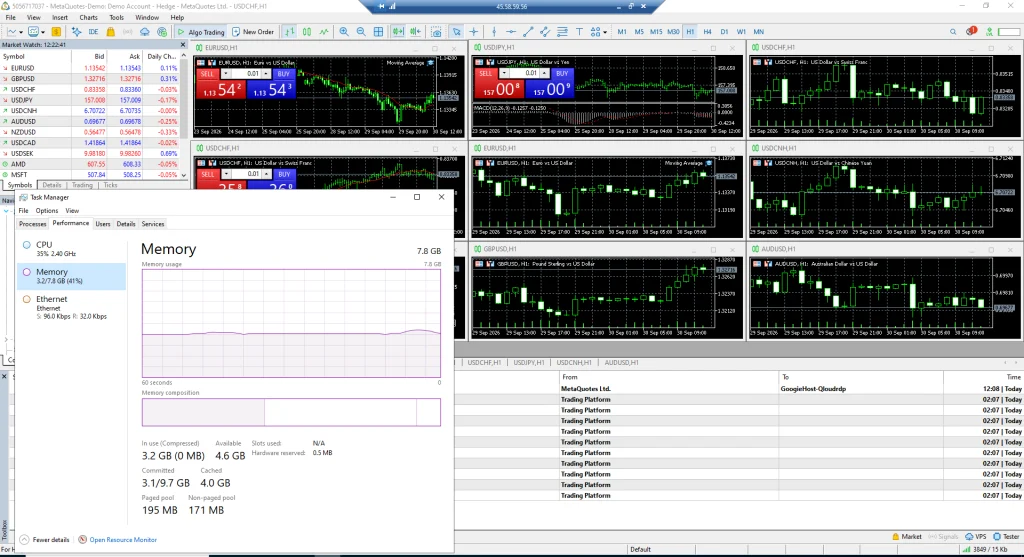Open the IDE (MetaEditor) toolbar icon
Image resolution: width=1024 pixels, height=557 pixels.
[x=93, y=31]
